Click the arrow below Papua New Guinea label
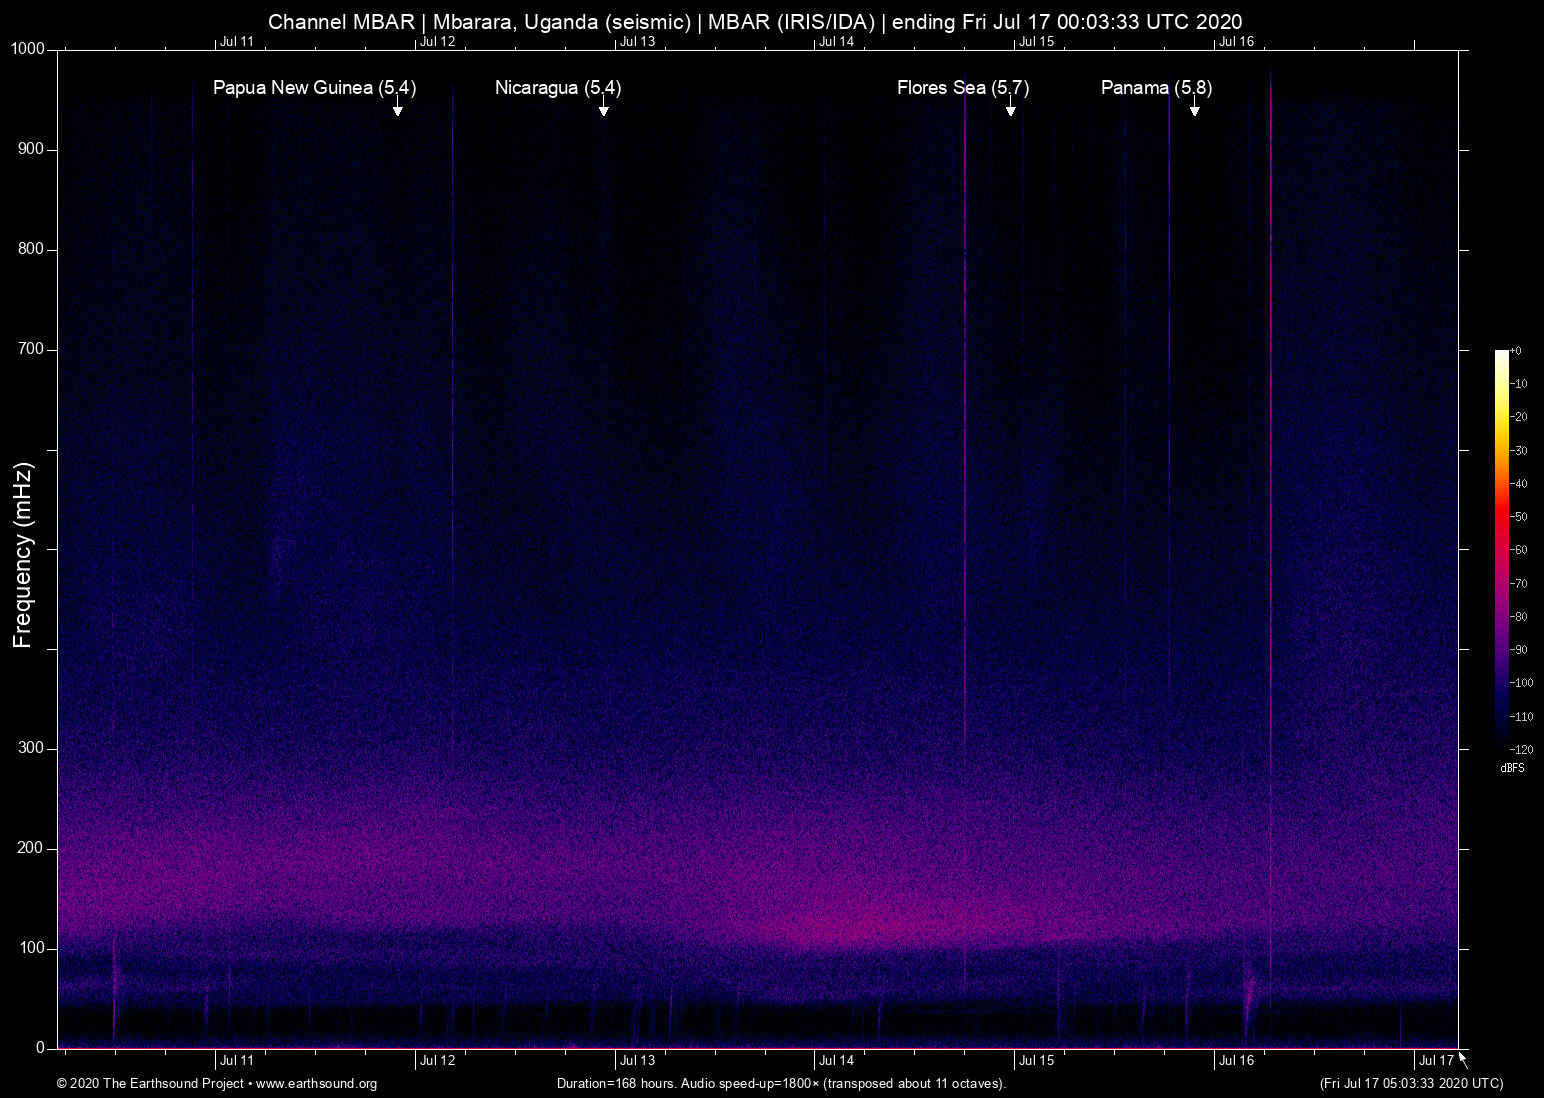Viewport: 1544px width, 1098px height. coord(397,107)
